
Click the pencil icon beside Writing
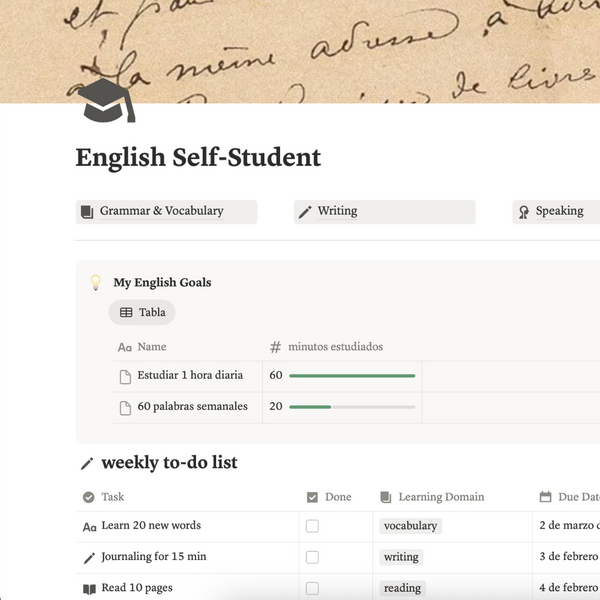point(305,212)
